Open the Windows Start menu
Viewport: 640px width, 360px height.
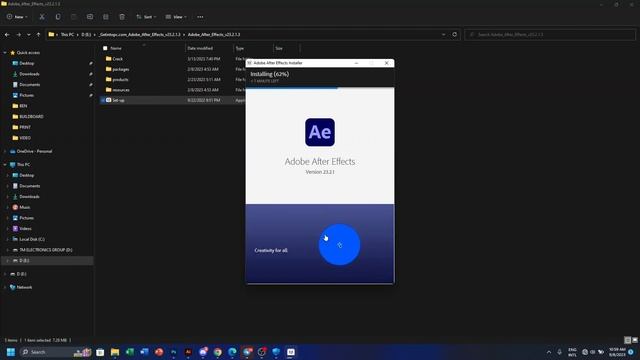coord(11,352)
